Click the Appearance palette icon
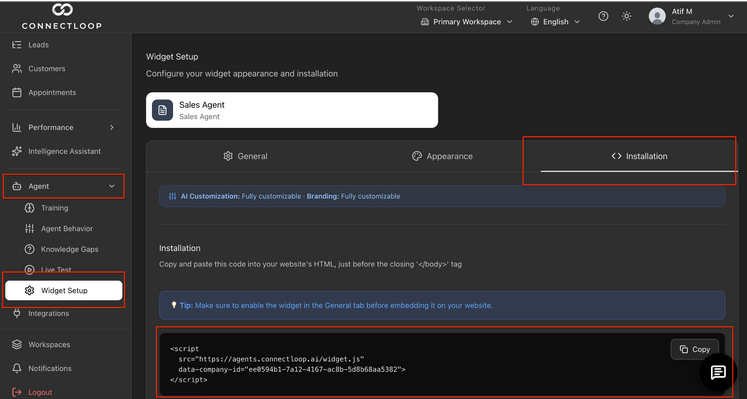This screenshot has width=747, height=399. pyautogui.click(x=417, y=156)
